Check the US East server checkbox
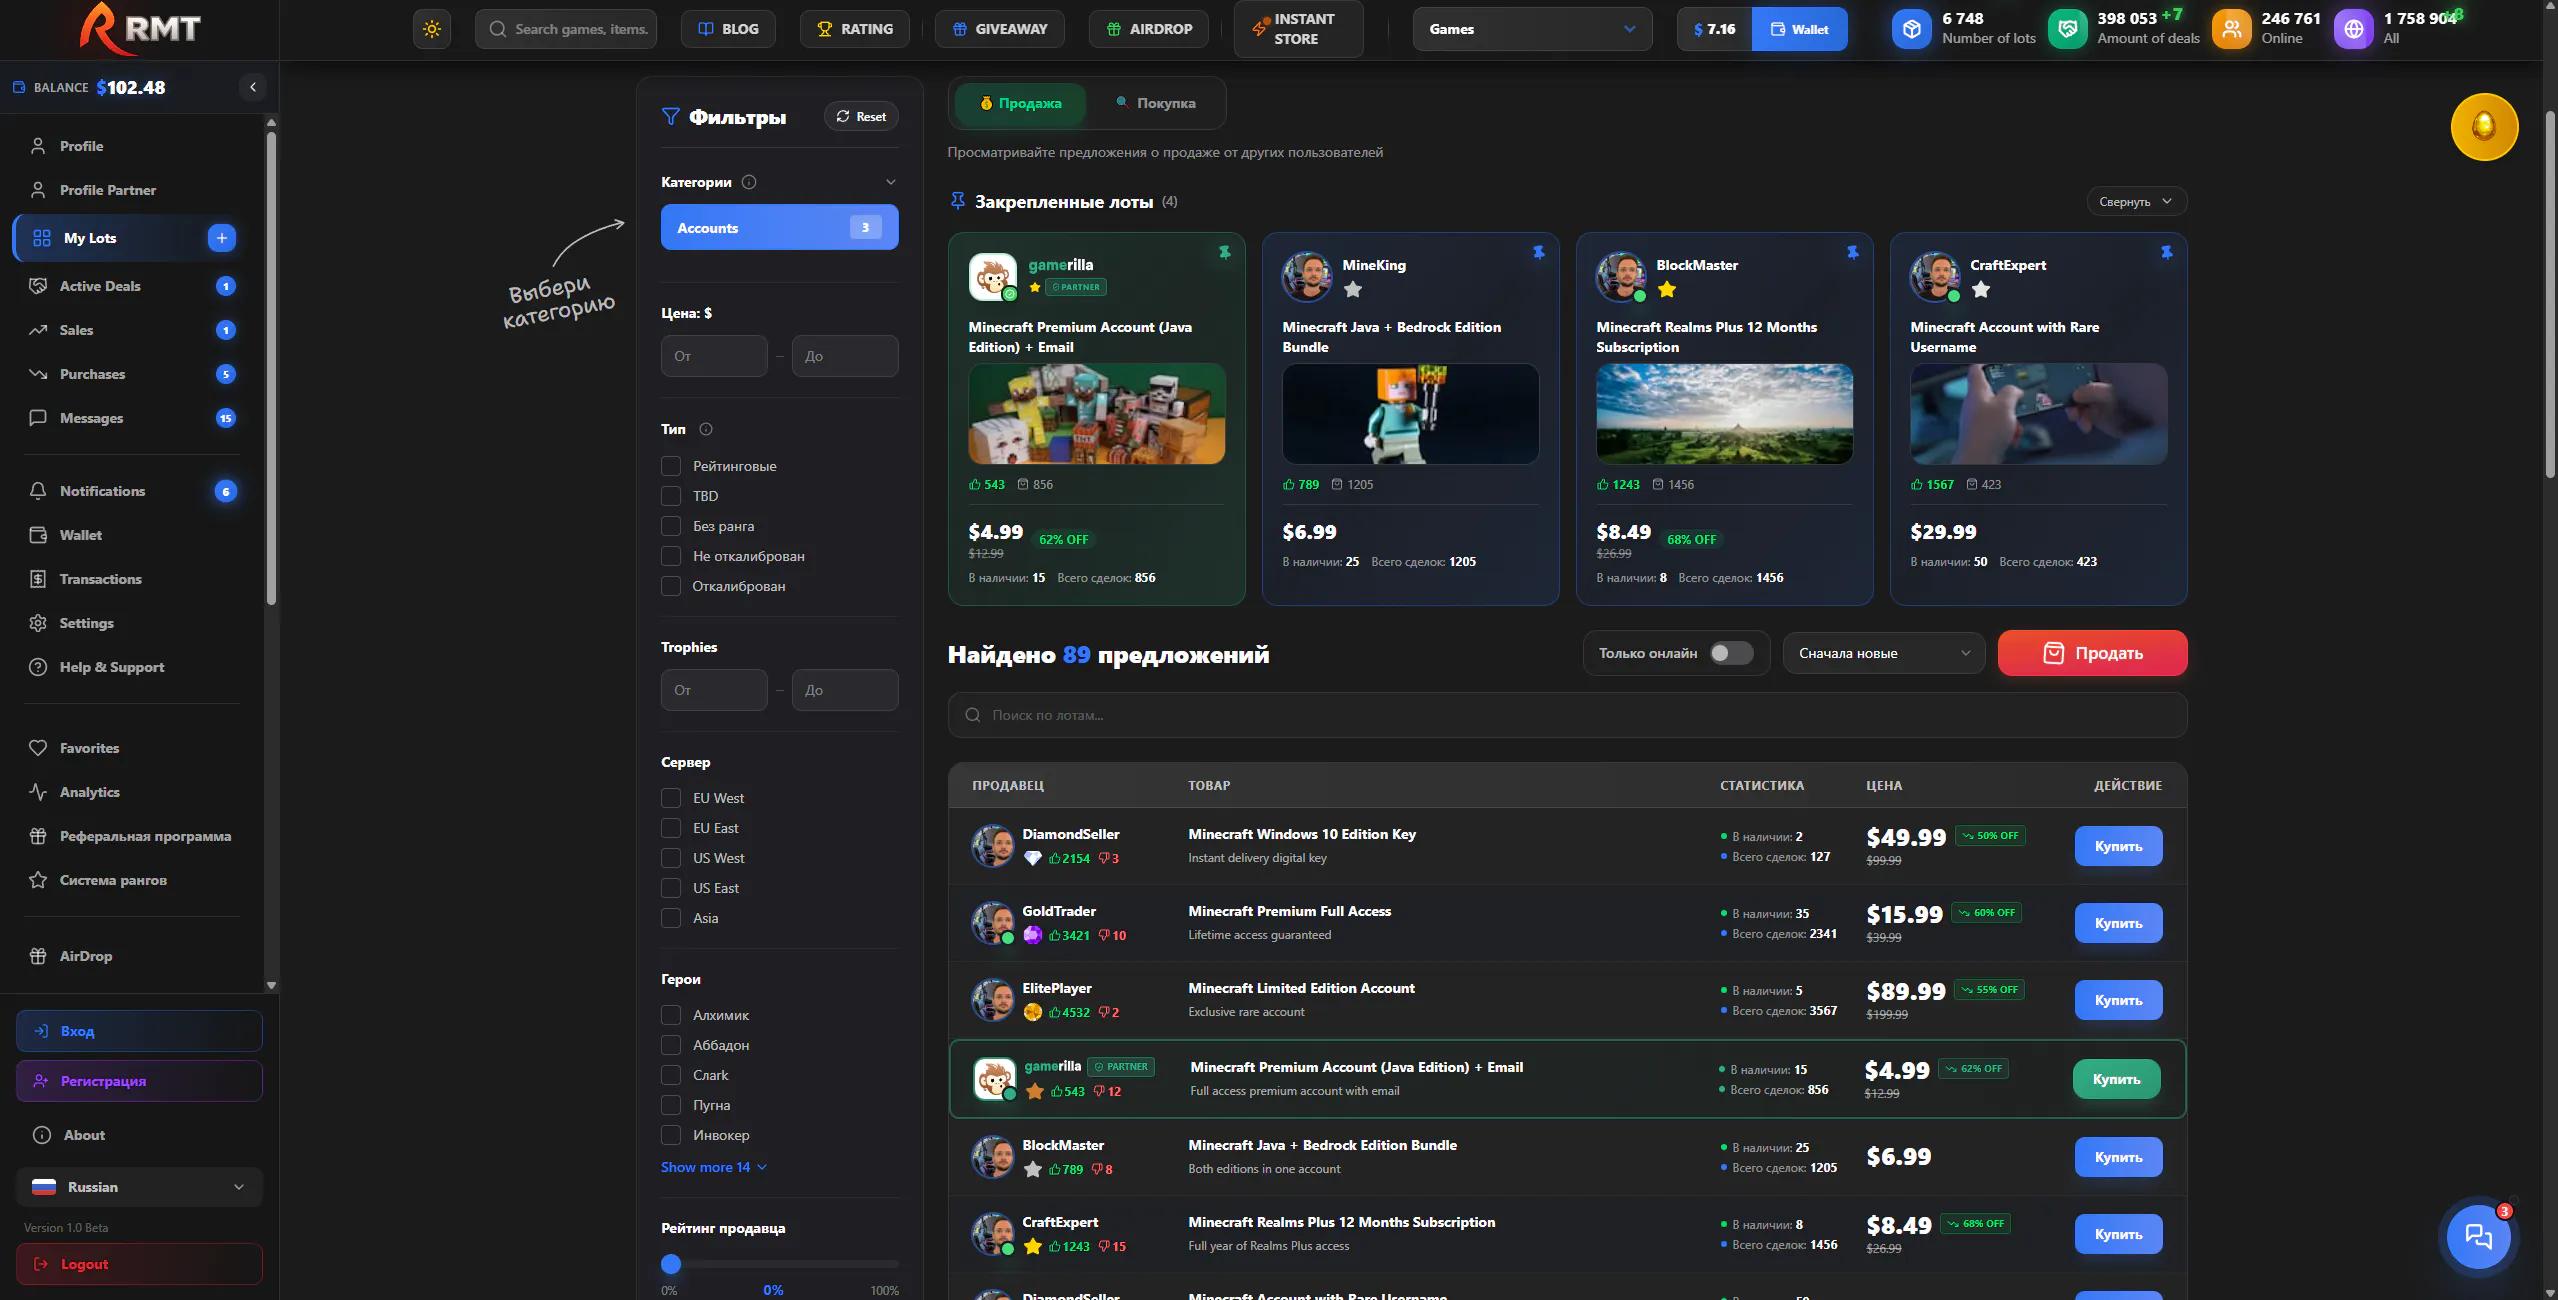 click(x=671, y=888)
